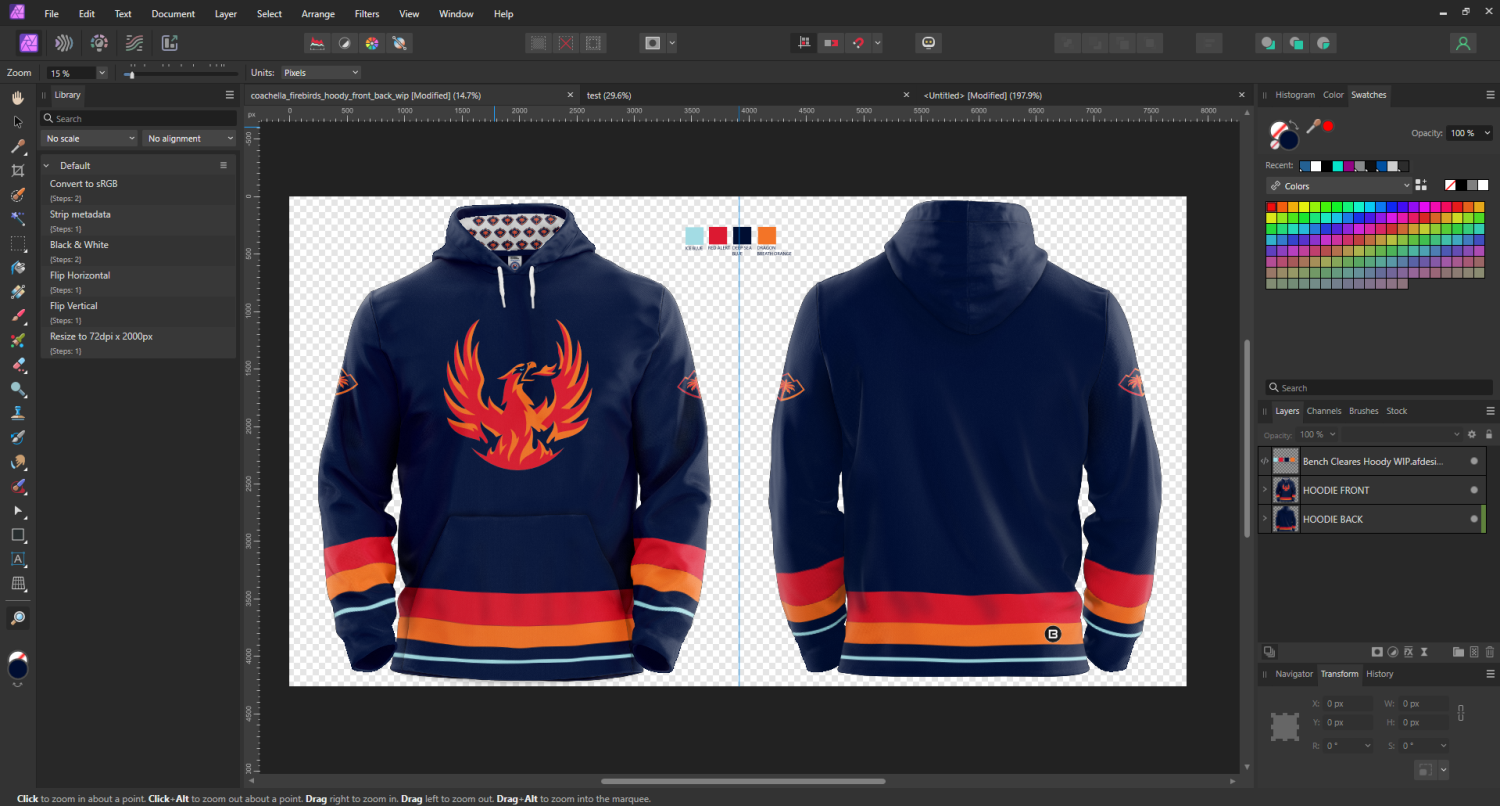Screen dimensions: 1500x806
Task: Select the Crop tool
Action: tap(17, 170)
